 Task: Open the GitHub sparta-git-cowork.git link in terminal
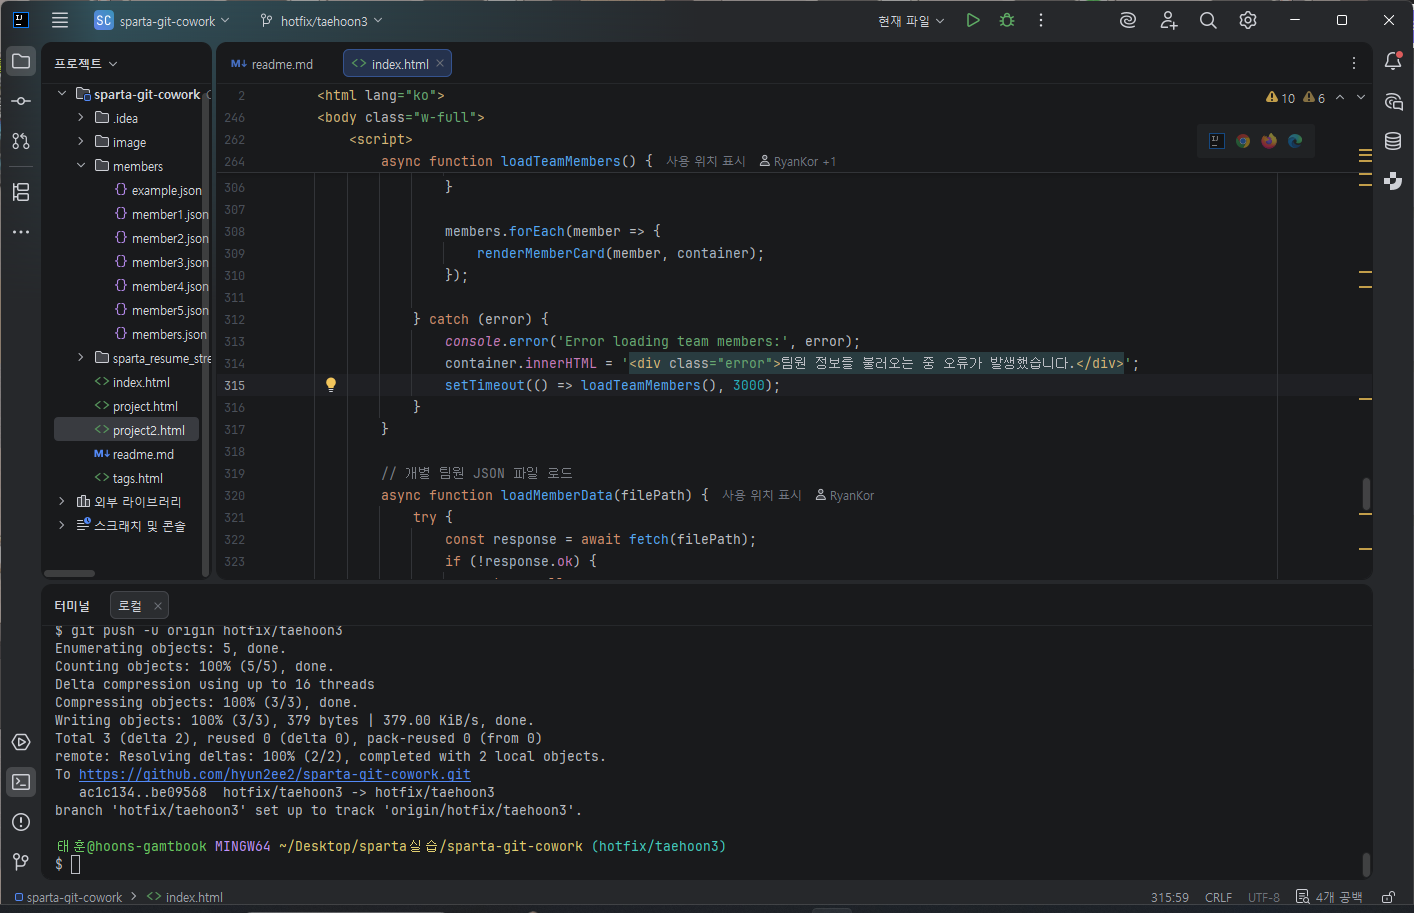pos(274,775)
